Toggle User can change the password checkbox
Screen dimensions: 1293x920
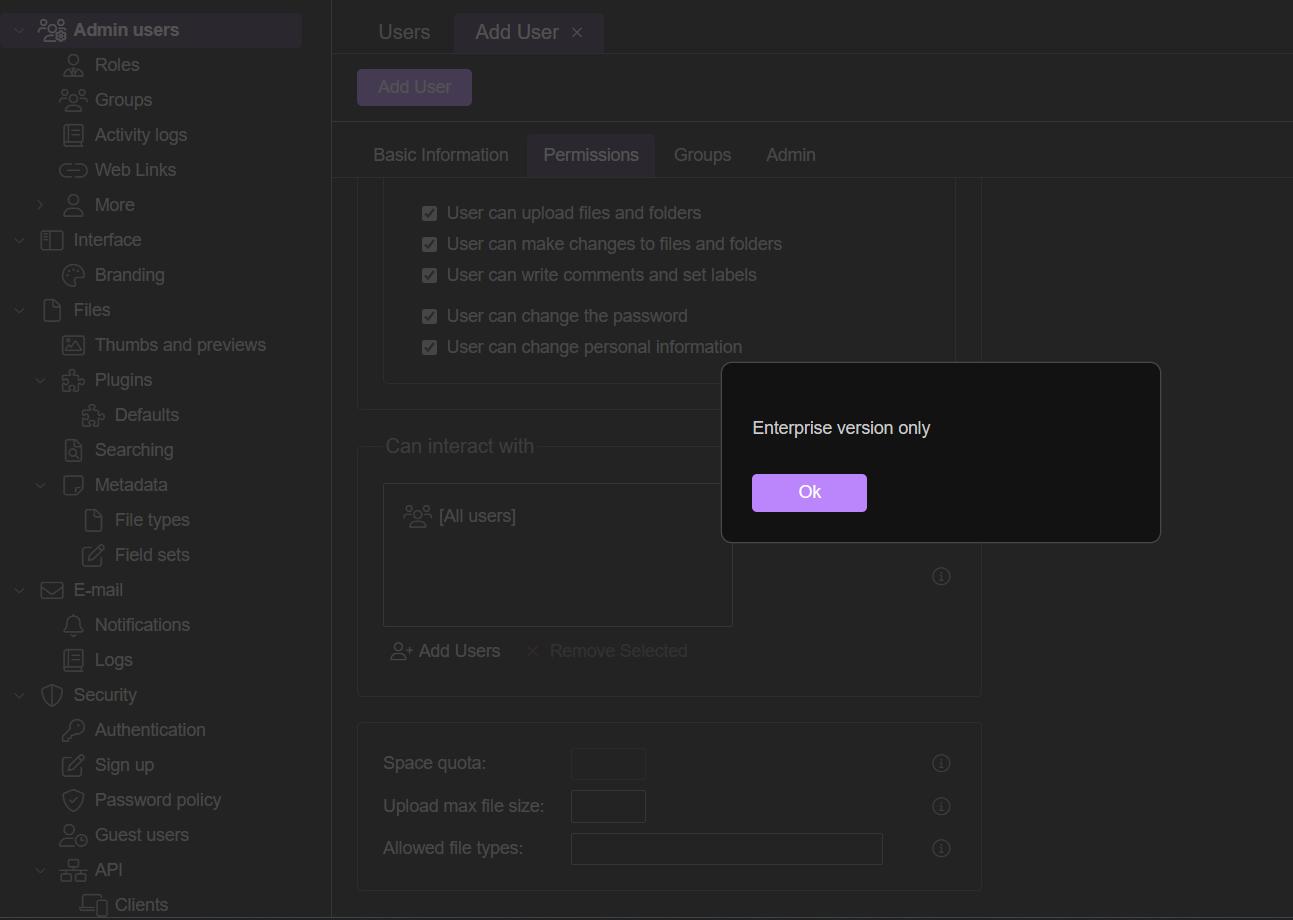(x=430, y=316)
